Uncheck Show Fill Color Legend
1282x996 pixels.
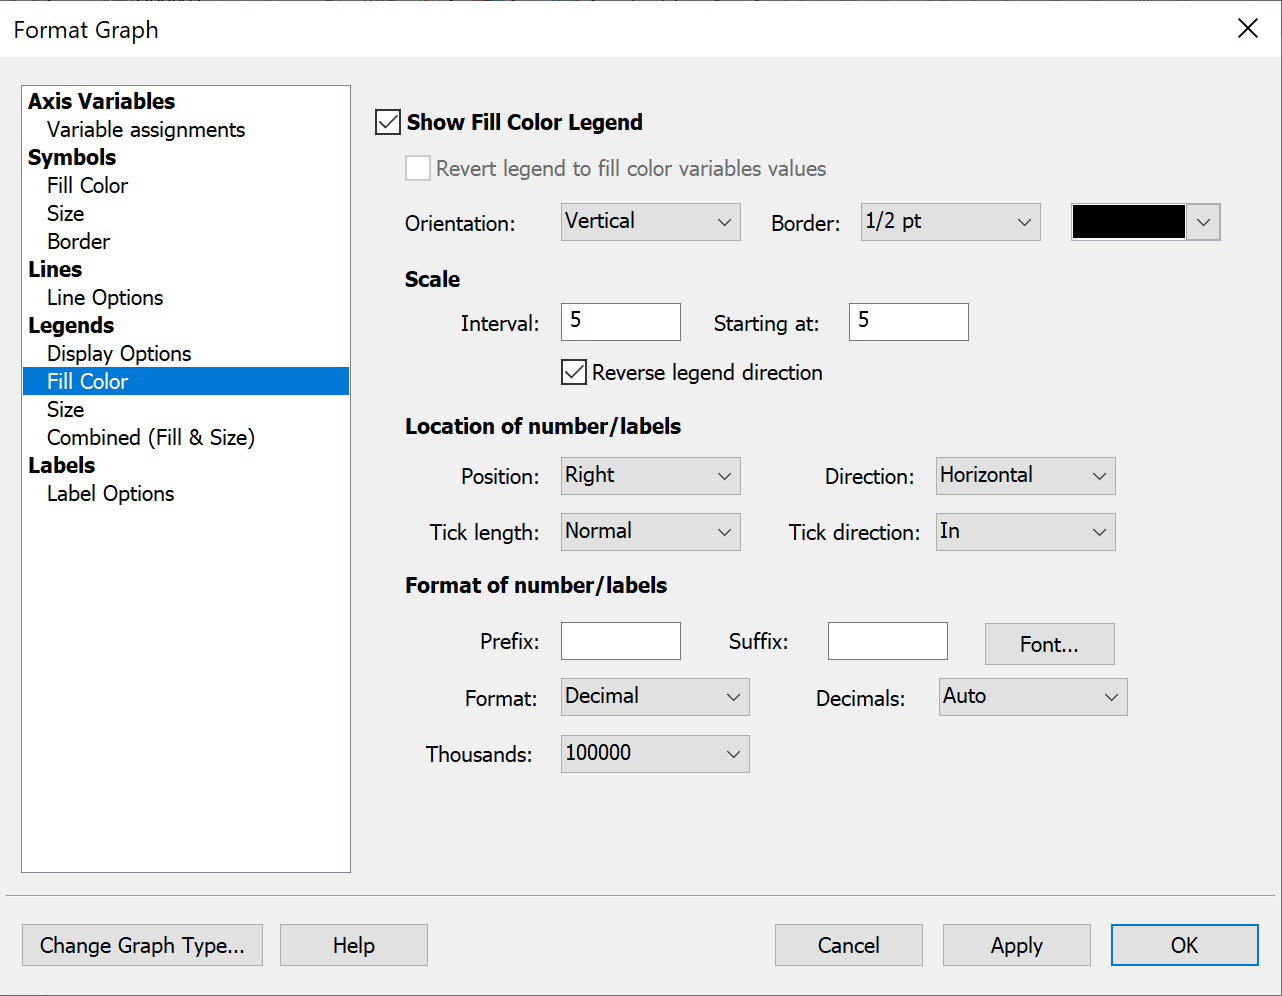387,122
